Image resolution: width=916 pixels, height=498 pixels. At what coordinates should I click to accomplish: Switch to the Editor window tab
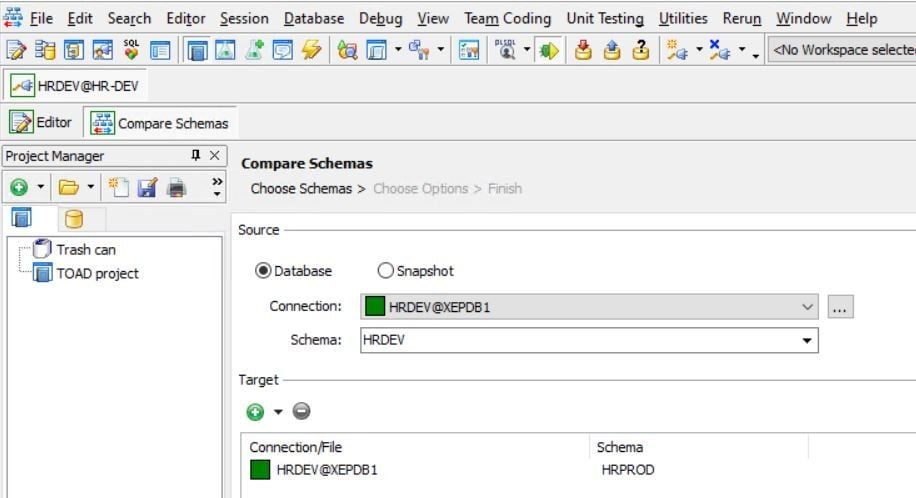click(x=41, y=123)
